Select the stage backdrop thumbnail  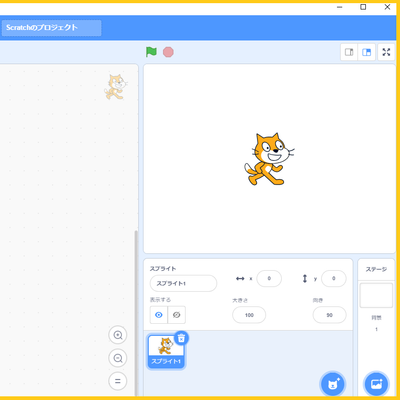click(376, 295)
